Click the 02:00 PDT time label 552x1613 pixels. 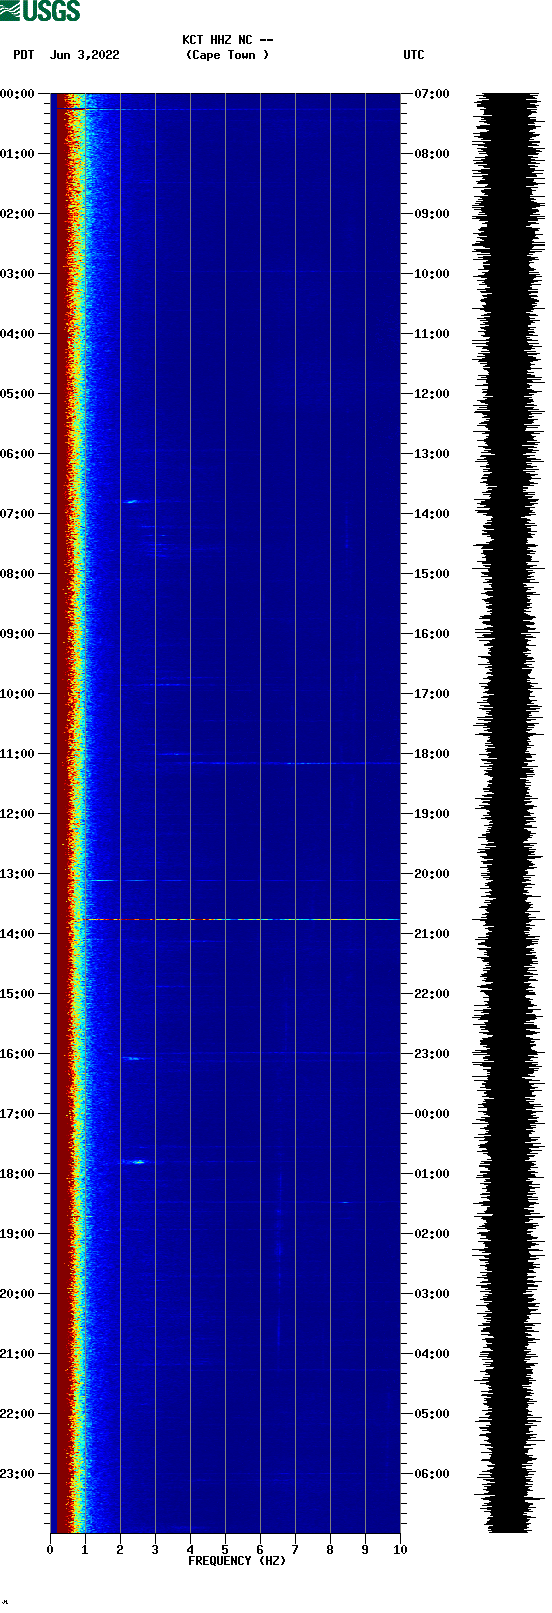18,214
